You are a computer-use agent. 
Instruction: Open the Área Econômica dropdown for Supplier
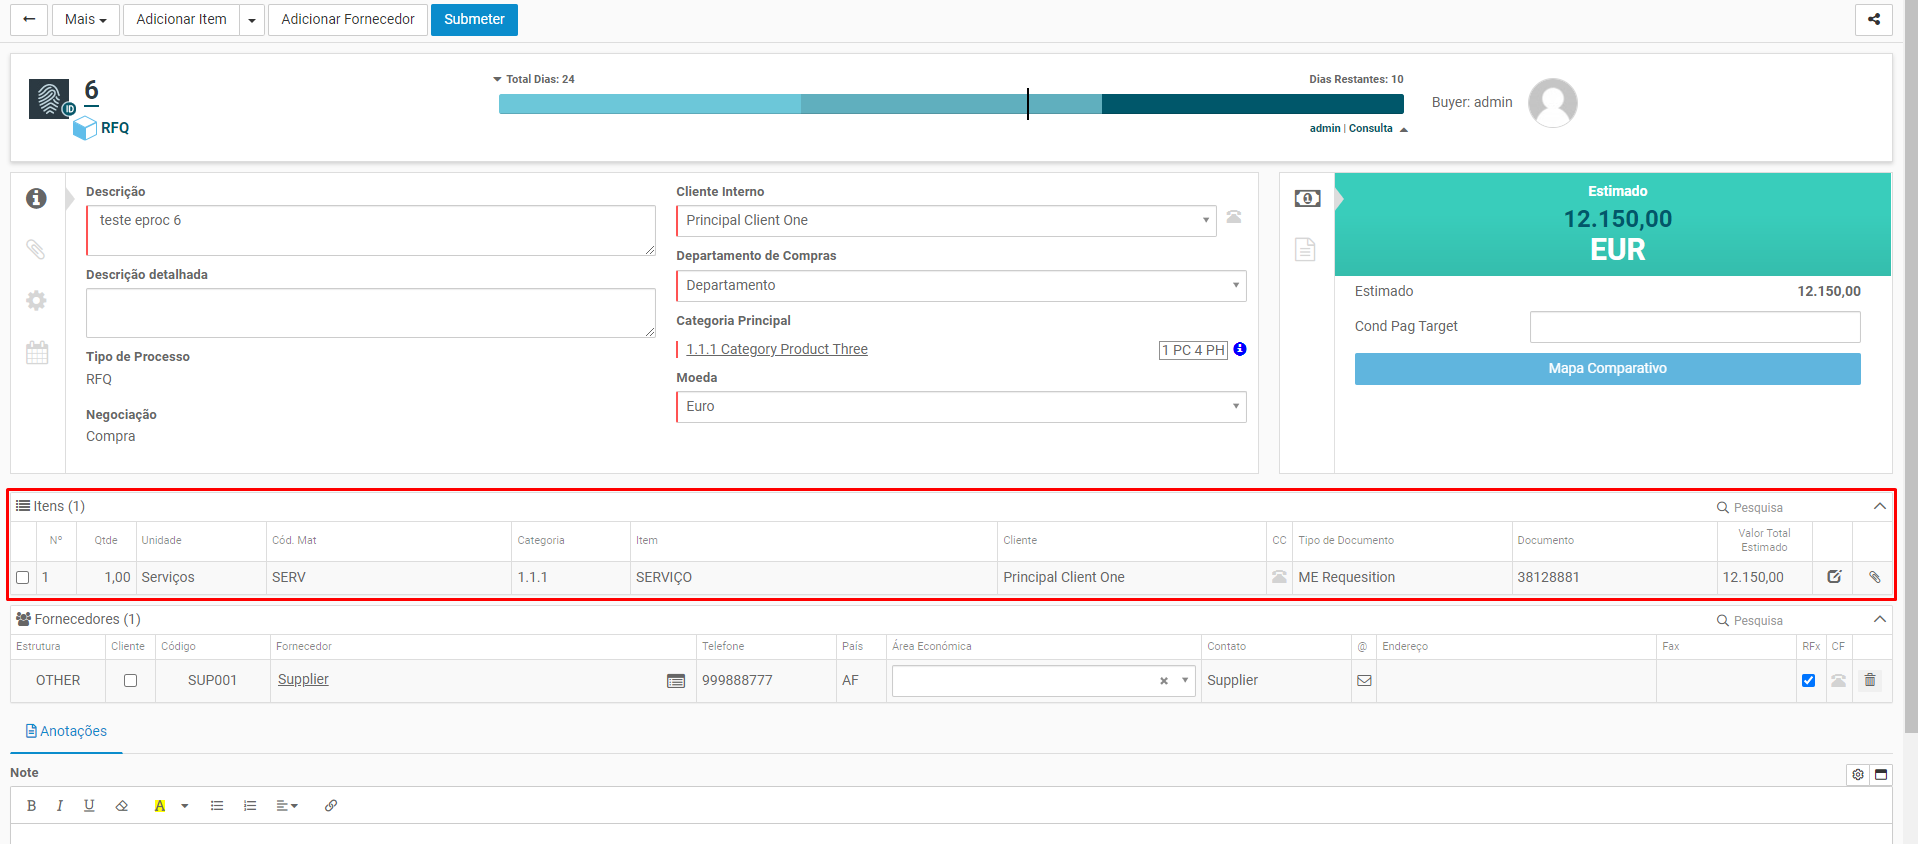point(1185,681)
